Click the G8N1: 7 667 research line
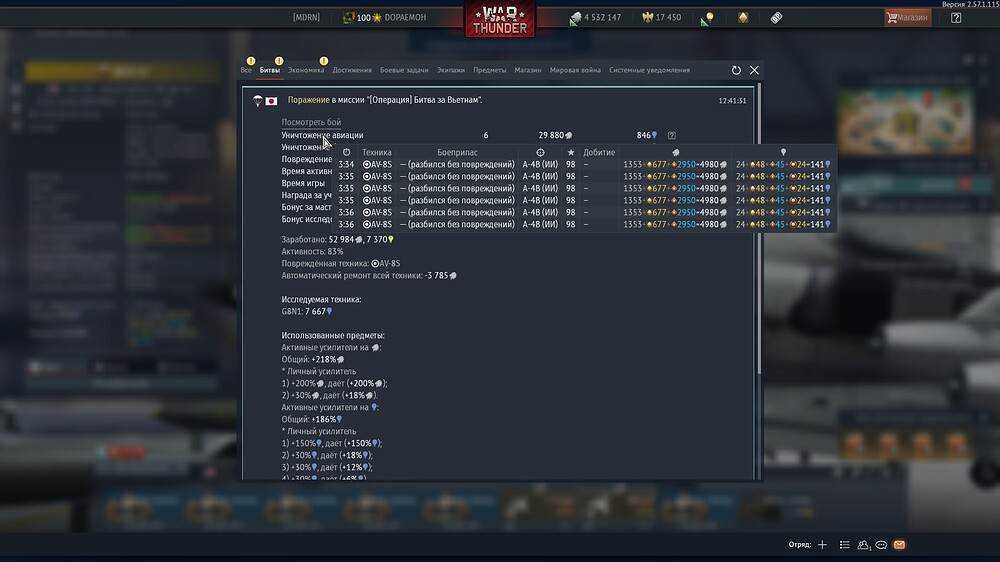Image resolution: width=1000 pixels, height=562 pixels. (x=307, y=311)
